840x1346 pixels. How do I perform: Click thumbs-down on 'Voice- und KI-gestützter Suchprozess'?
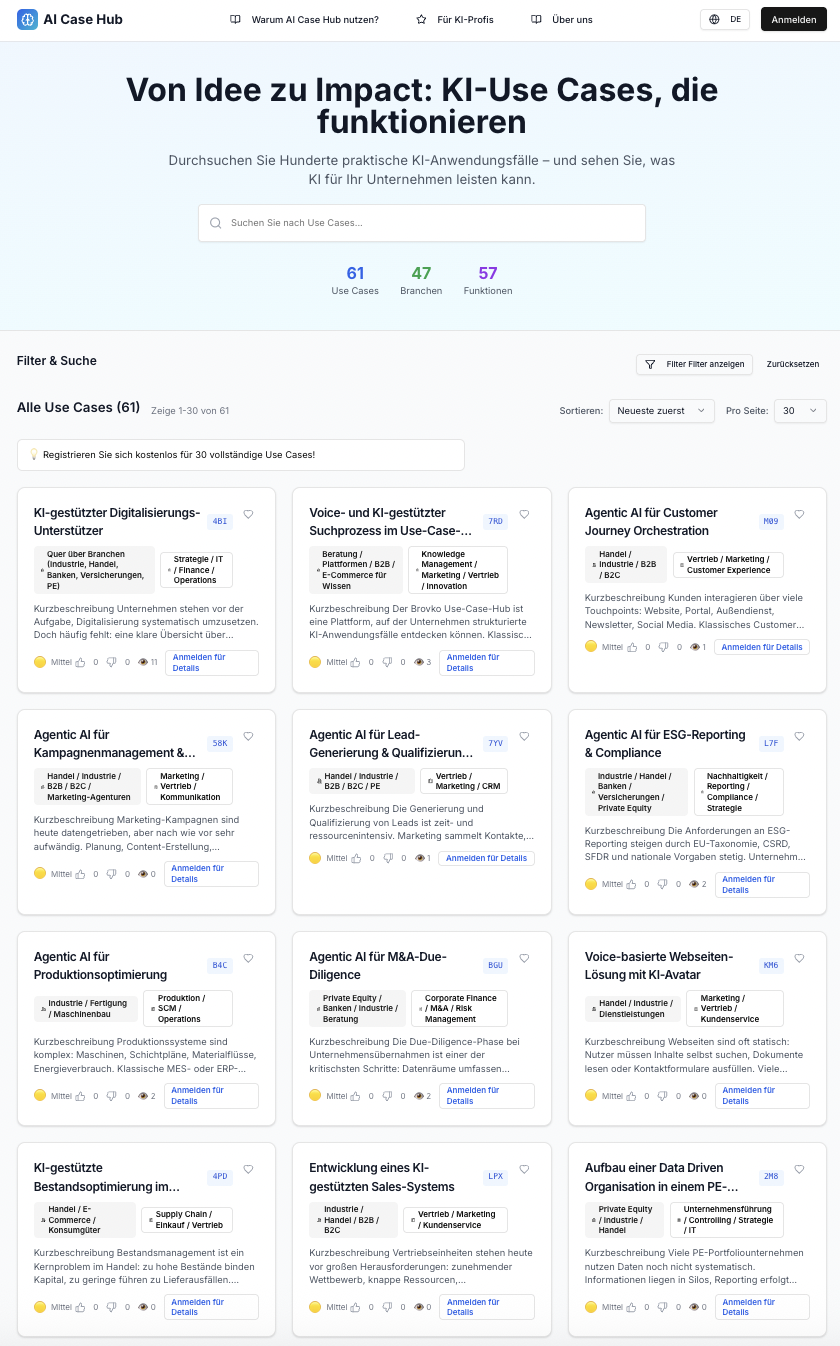[x=387, y=661]
